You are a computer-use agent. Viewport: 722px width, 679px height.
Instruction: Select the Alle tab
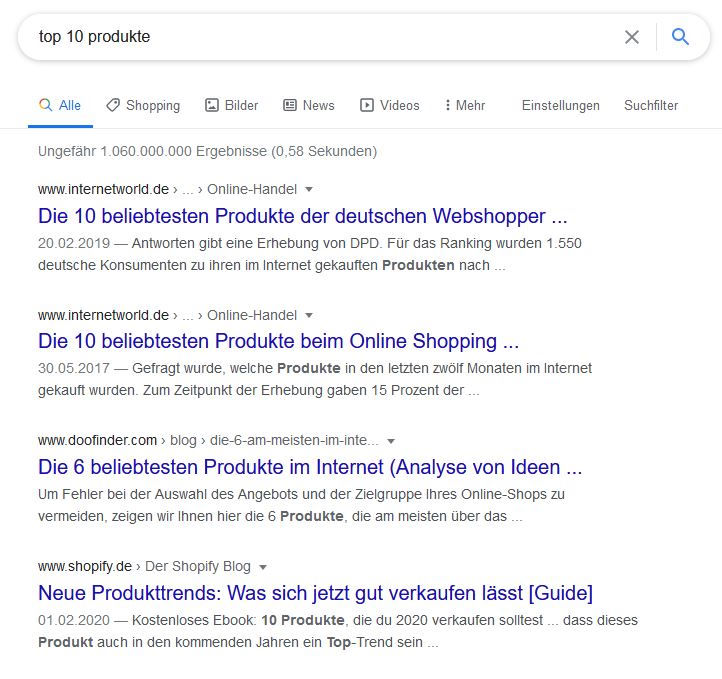(x=60, y=105)
